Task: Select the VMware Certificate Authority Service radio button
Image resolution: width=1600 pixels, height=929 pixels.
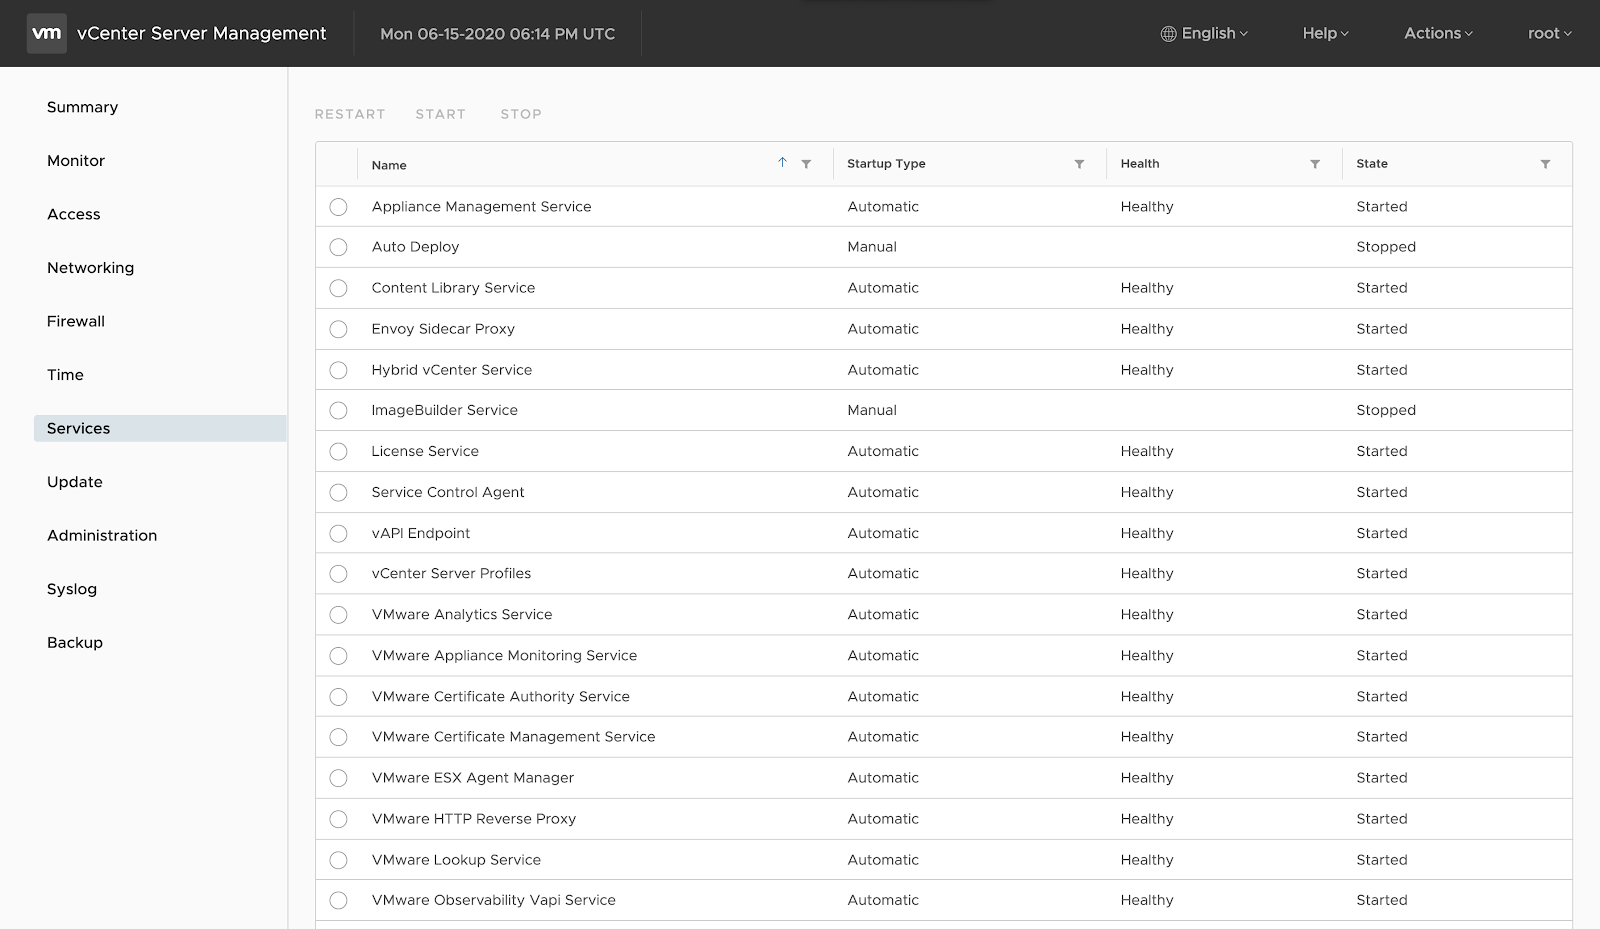Action: 338,697
